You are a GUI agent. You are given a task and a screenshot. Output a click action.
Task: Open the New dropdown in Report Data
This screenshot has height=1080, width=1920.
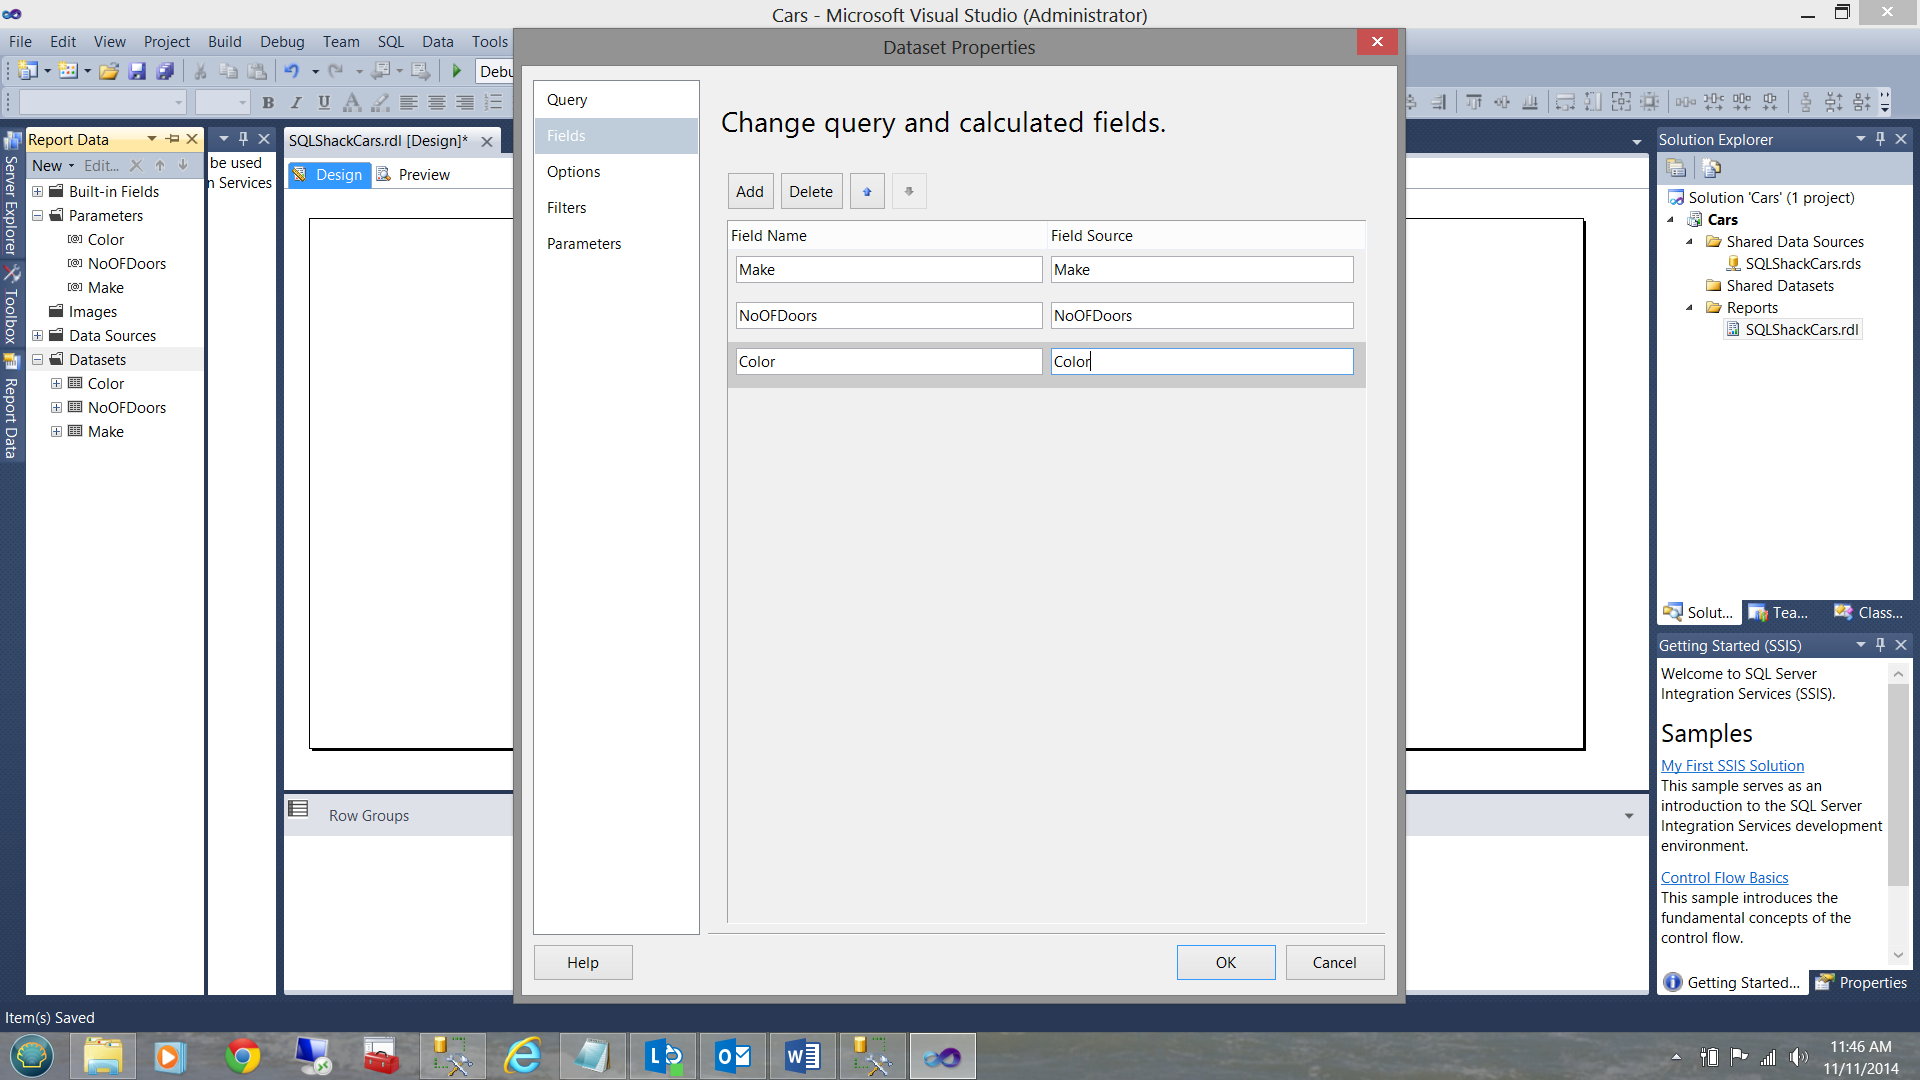(x=53, y=166)
